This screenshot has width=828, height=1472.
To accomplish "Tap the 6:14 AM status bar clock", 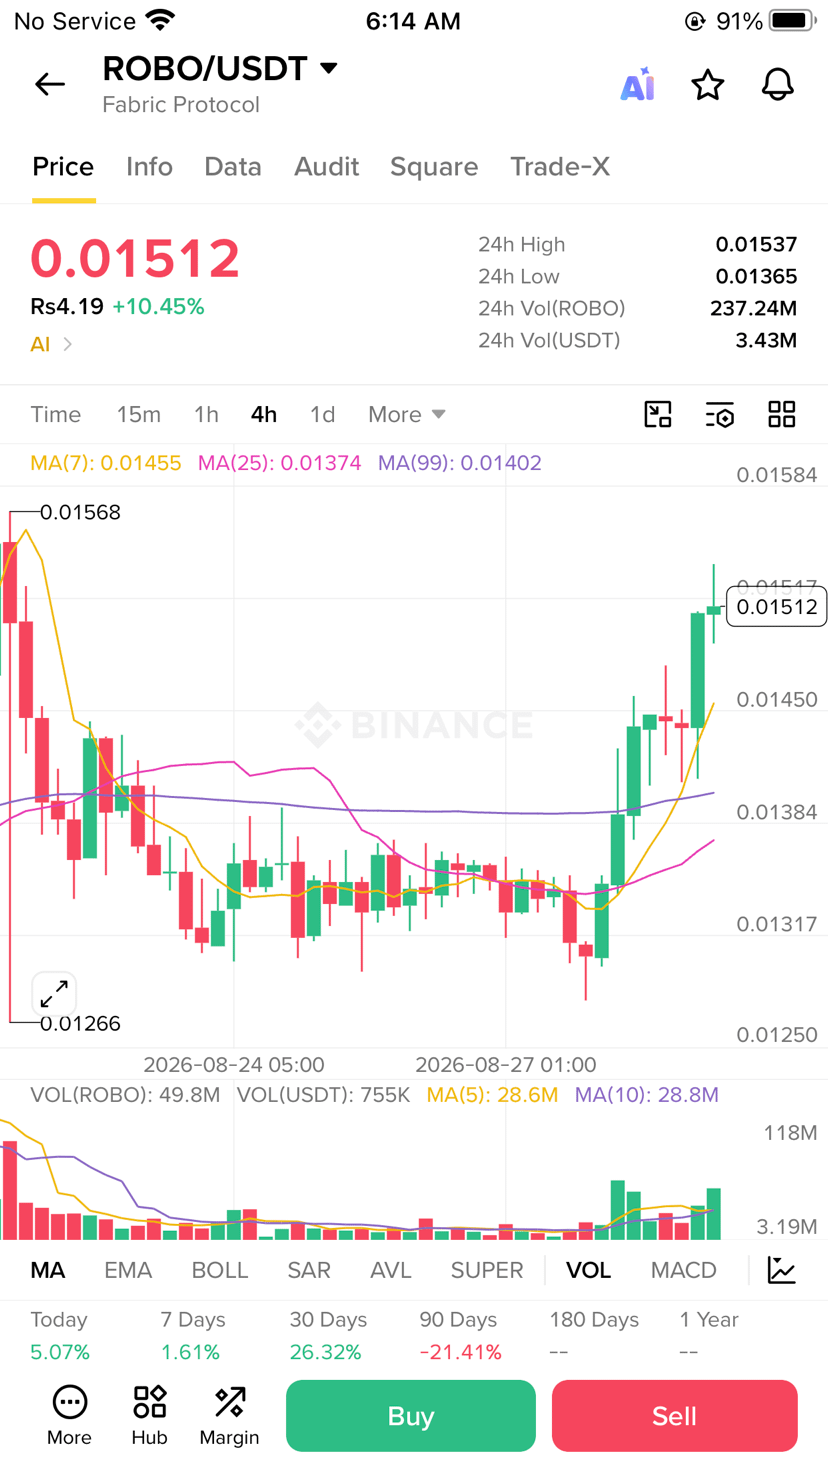I will (x=413, y=21).
